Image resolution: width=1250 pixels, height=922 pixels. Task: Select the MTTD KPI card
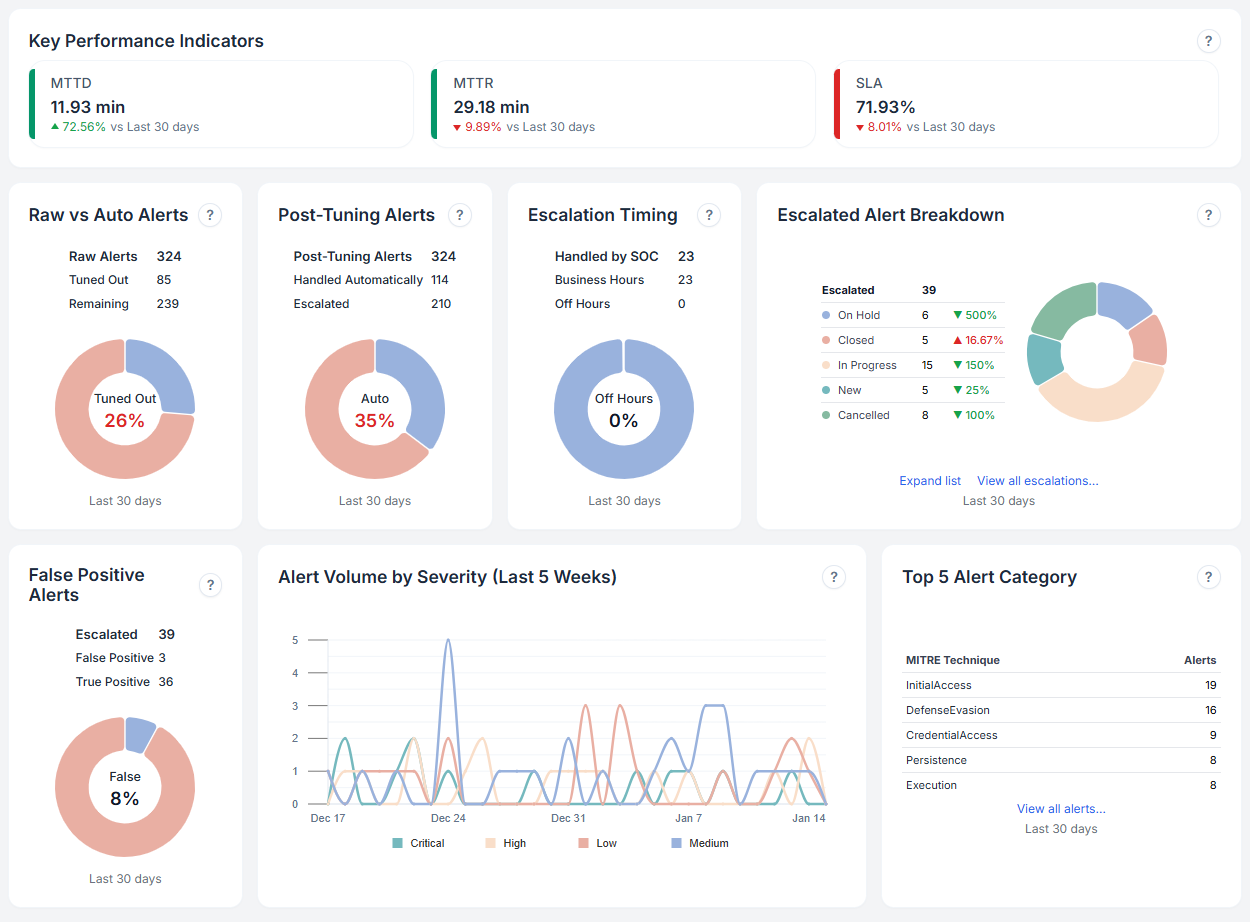point(221,104)
